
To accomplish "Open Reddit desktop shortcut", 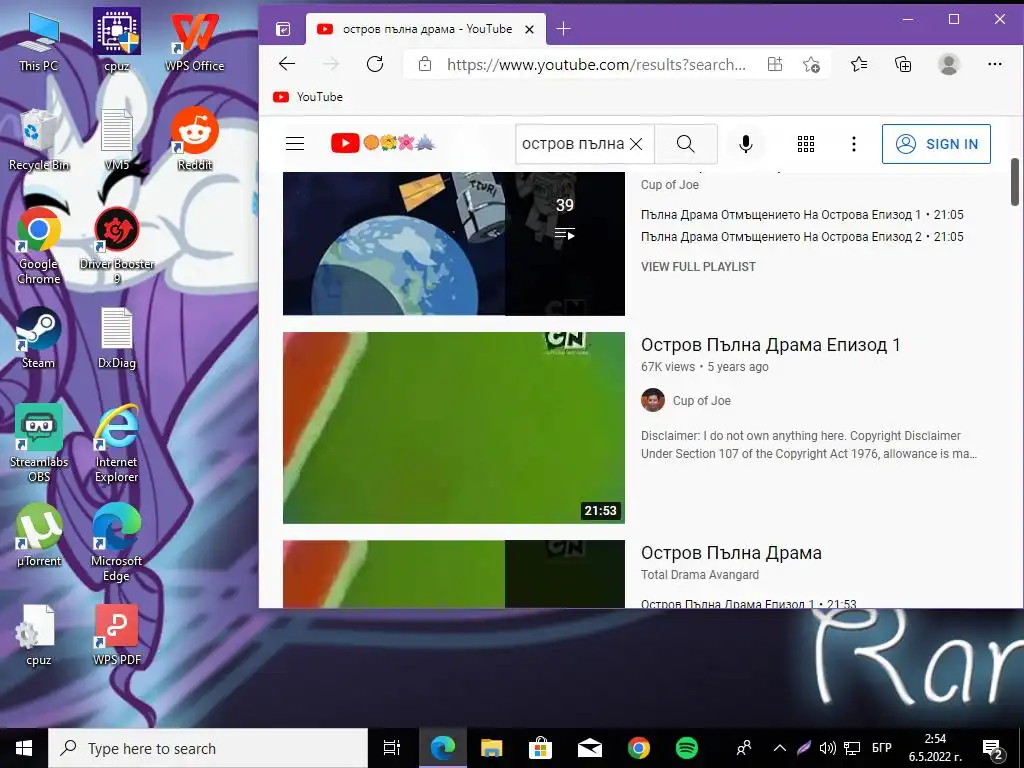I will [195, 140].
